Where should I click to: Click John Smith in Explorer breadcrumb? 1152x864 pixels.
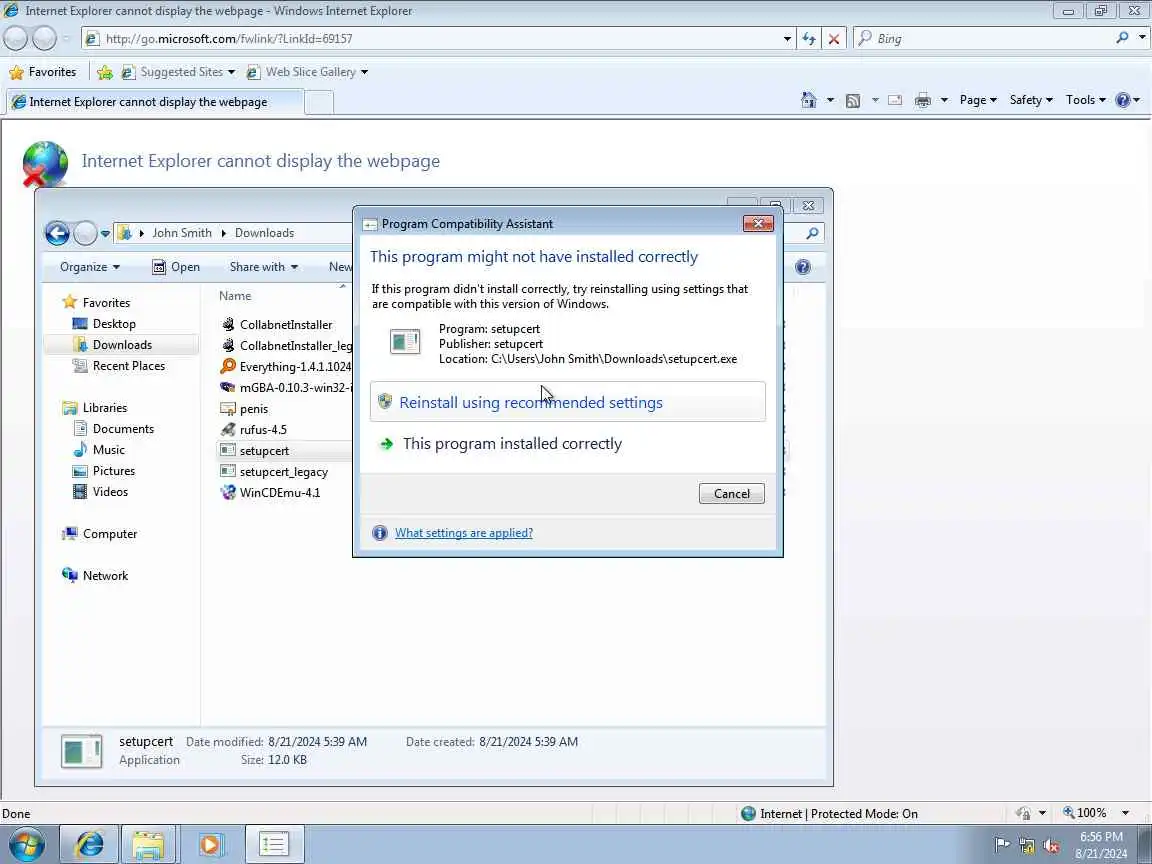coord(181,233)
